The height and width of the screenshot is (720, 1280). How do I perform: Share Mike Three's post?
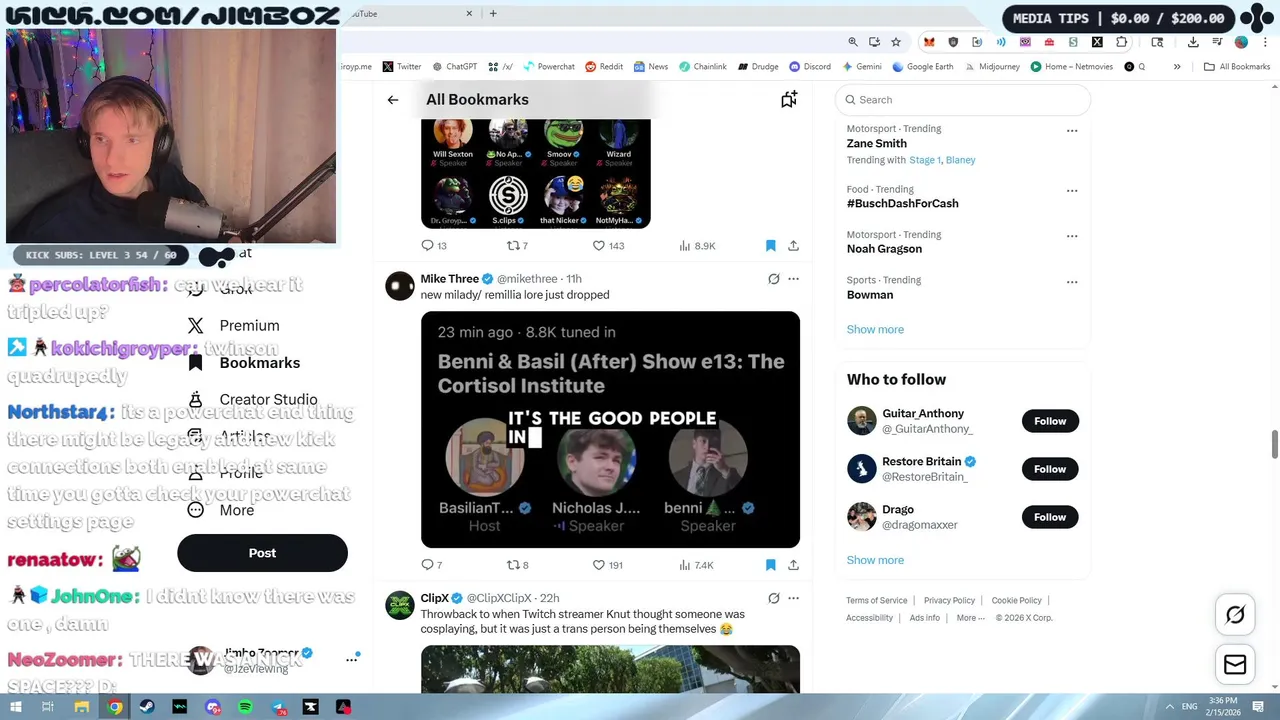[793, 565]
